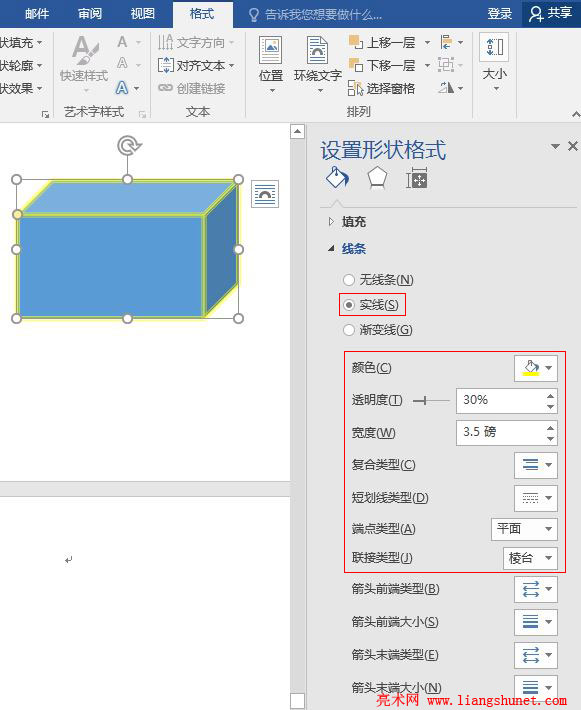Open the task pane options dropdown arrow
Image resolution: width=581 pixels, height=710 pixels.
point(555,146)
